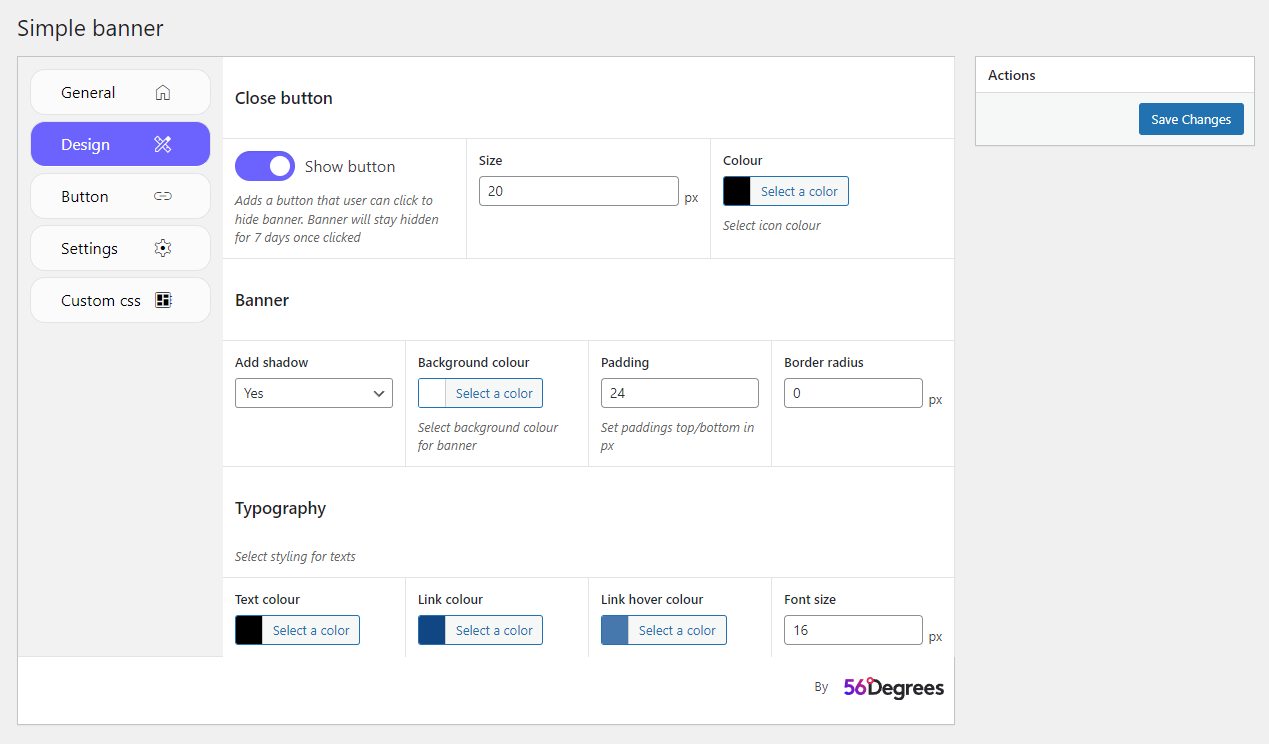Click the Padding input field
The height and width of the screenshot is (744, 1269).
pyautogui.click(x=679, y=394)
